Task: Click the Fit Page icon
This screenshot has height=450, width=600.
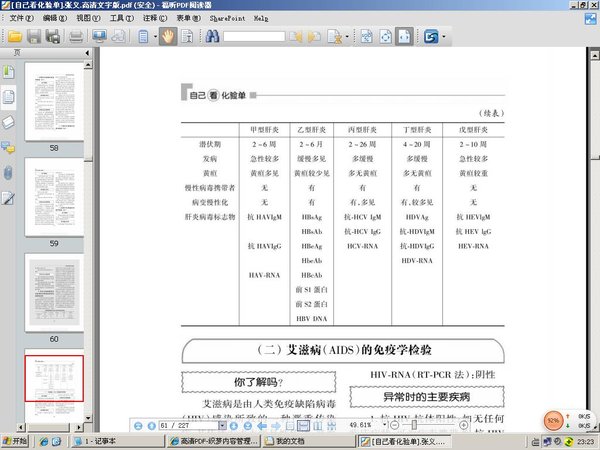Action: coord(385,37)
